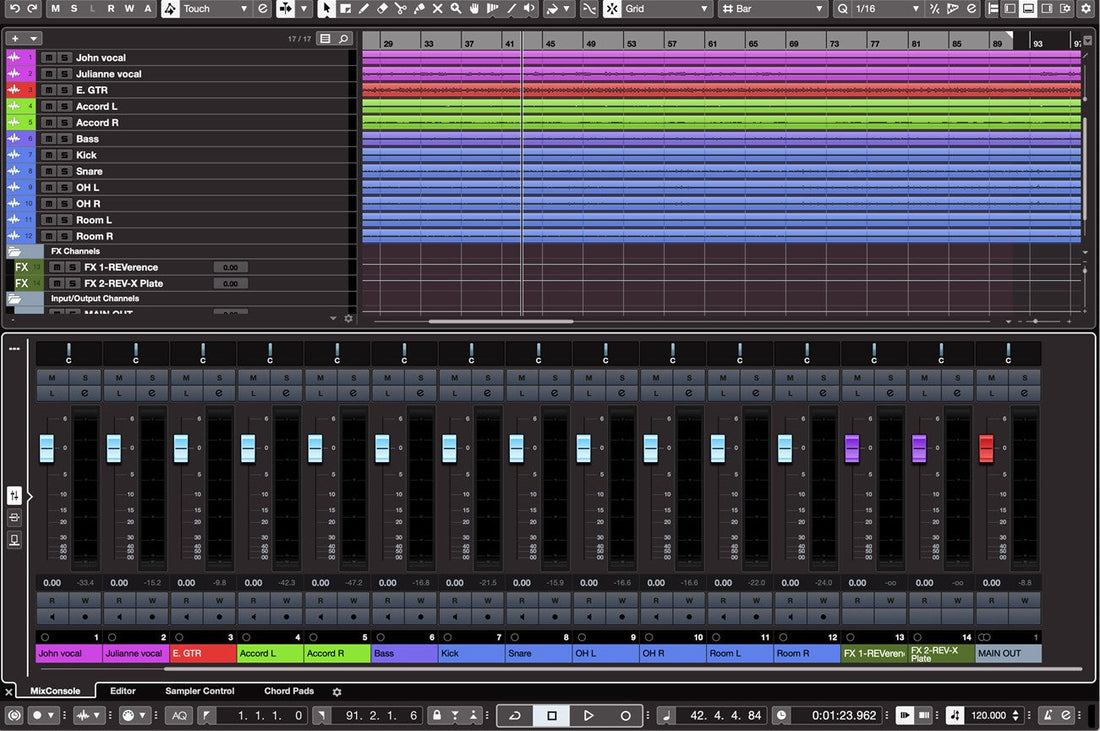Screen dimensions: 1100x731
Task: Click the Bass channel volume fader
Action: click(x=382, y=447)
